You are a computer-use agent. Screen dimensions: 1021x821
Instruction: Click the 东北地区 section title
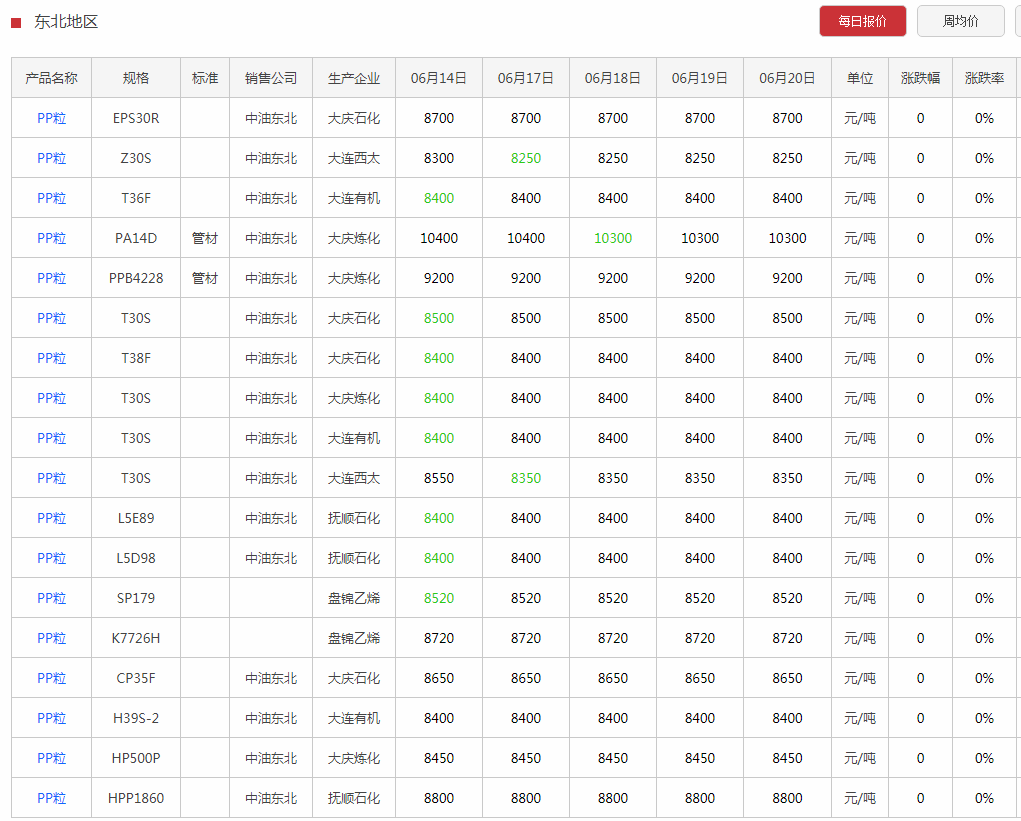(x=66, y=22)
